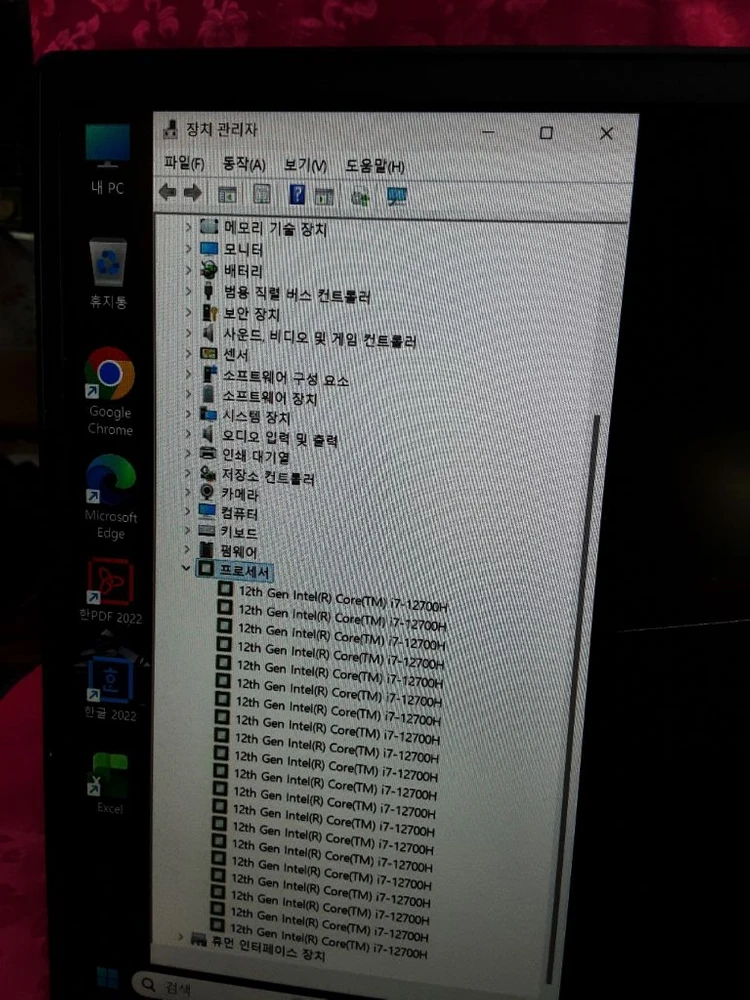Image resolution: width=750 pixels, height=1000 pixels.
Task: Select the 저장소 컨트롤러 tree item
Action: click(268, 476)
